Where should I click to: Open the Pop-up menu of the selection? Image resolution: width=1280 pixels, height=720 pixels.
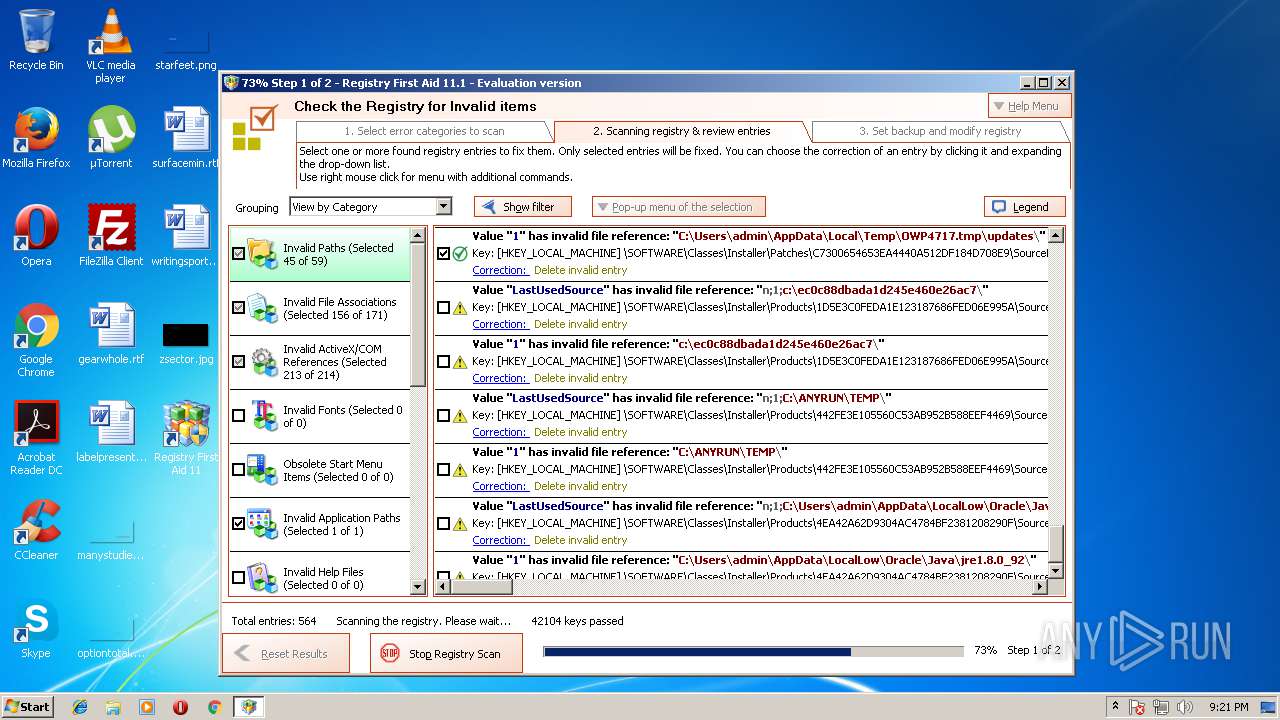coord(679,207)
